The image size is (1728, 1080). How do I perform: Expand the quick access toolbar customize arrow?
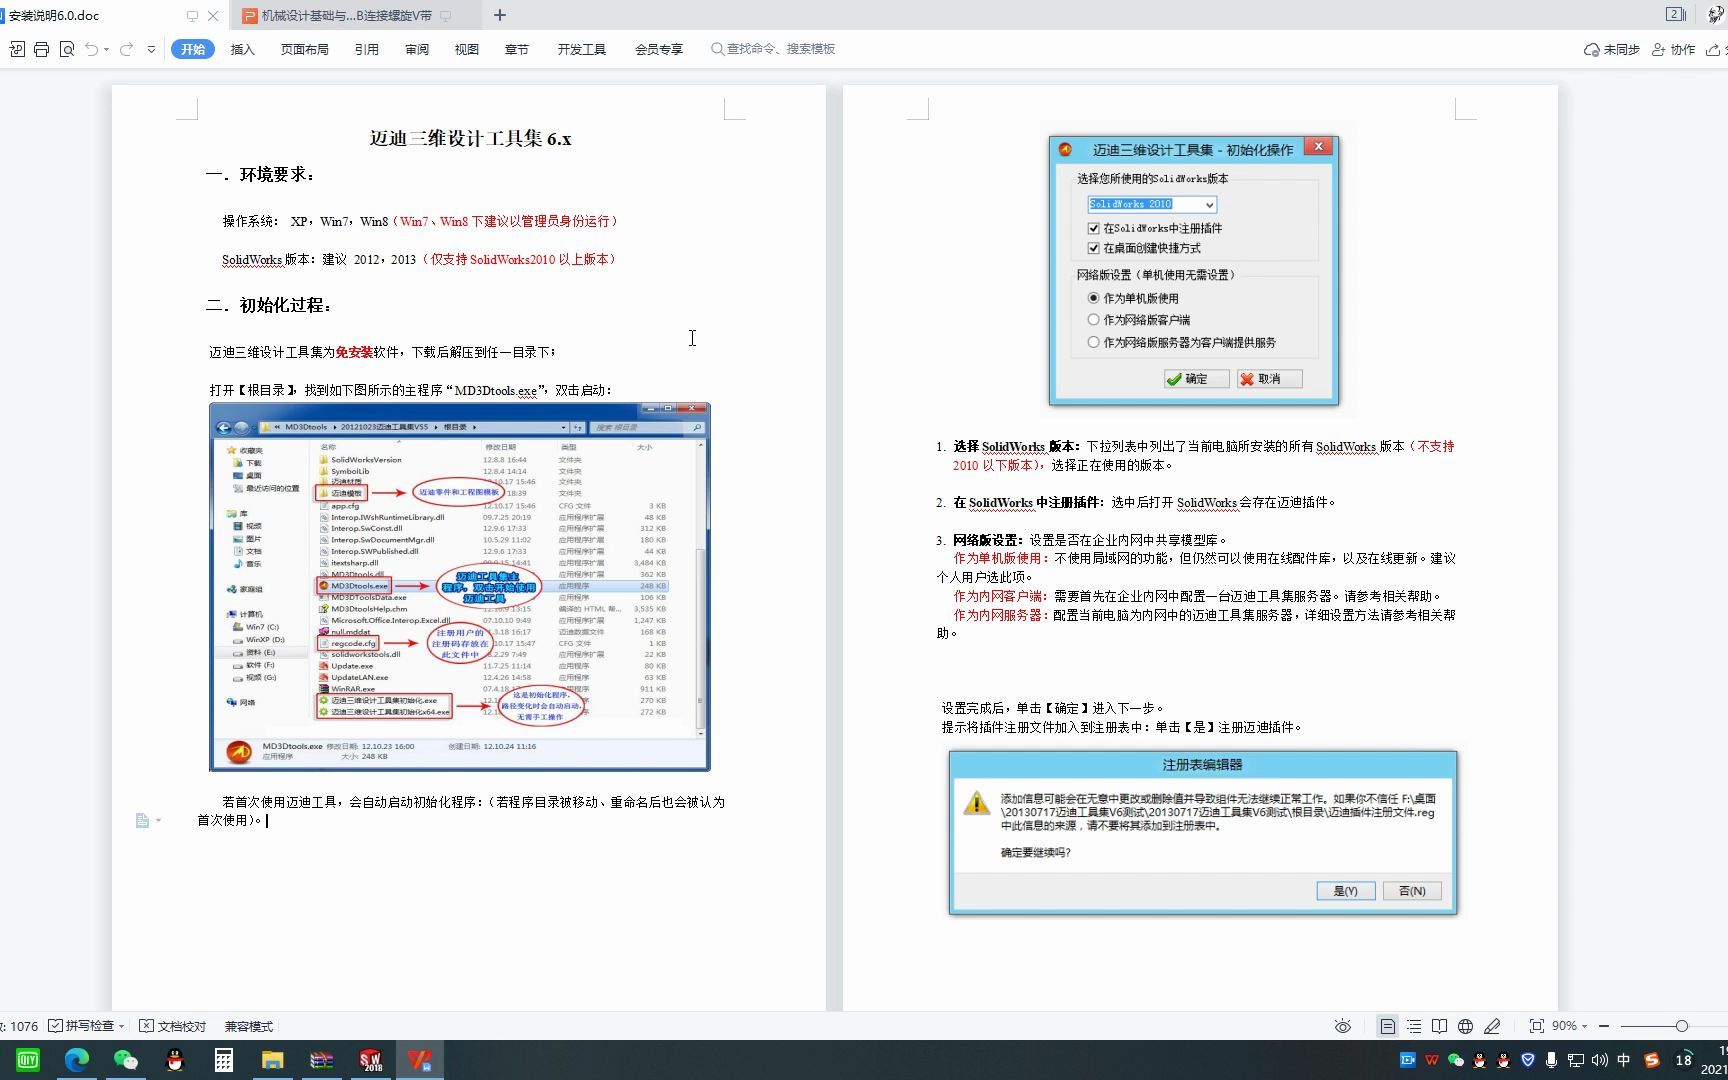pos(151,49)
